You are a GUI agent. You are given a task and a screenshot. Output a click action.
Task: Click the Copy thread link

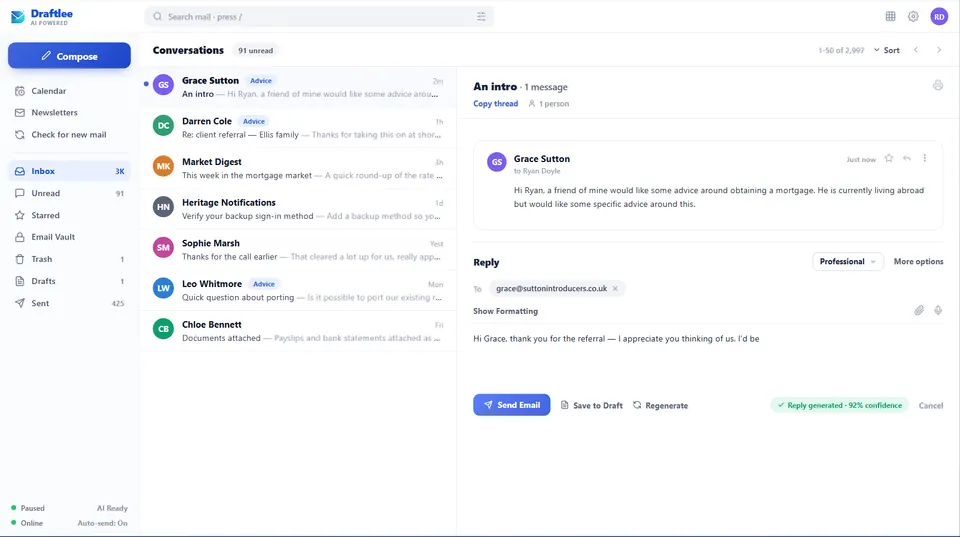click(x=495, y=103)
